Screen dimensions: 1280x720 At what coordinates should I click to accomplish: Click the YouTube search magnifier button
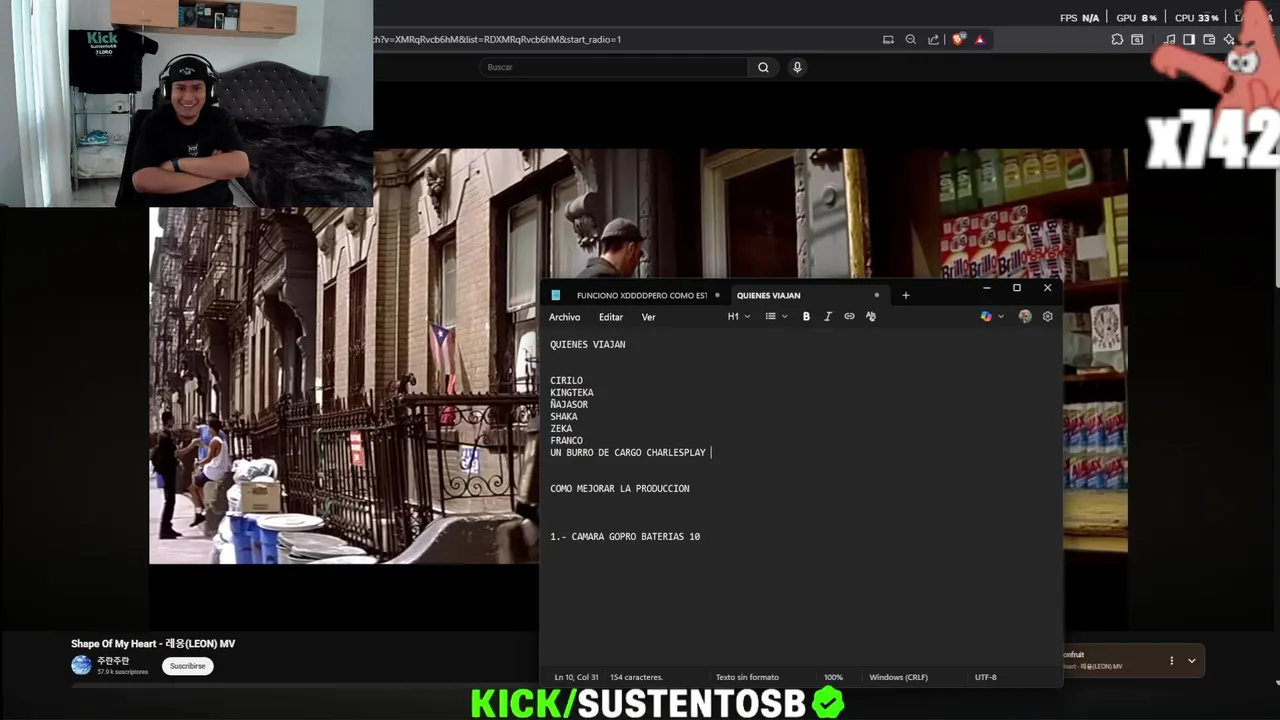763,67
